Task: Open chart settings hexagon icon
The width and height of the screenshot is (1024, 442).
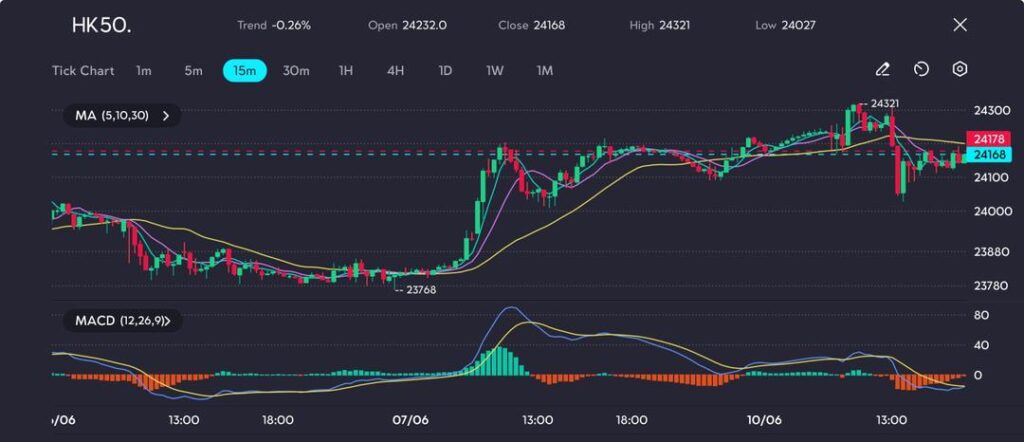Action: (x=959, y=70)
